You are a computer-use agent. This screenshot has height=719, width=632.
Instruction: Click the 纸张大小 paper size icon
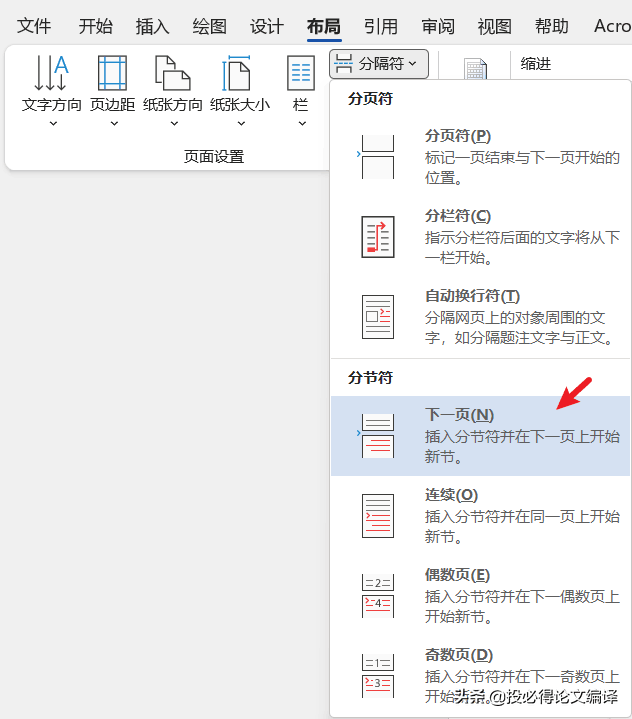coord(237,72)
